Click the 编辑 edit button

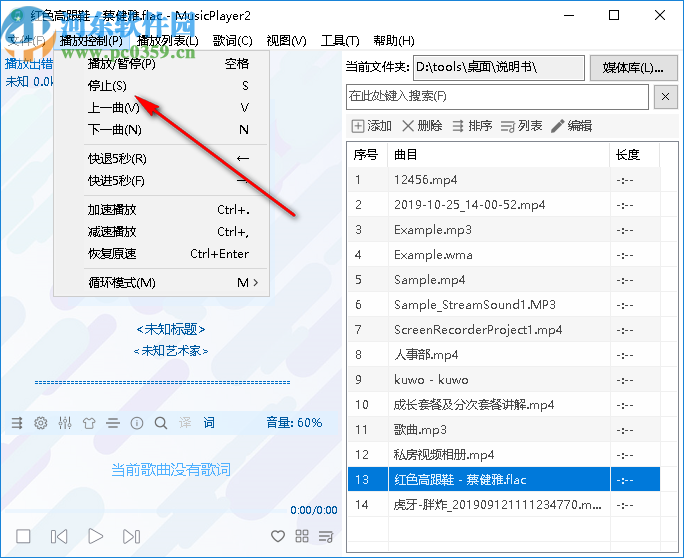(x=571, y=126)
